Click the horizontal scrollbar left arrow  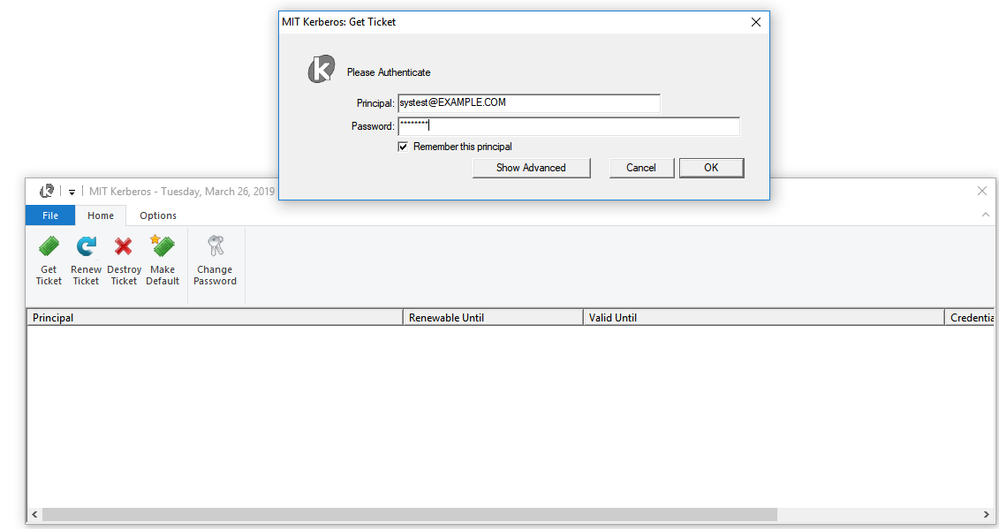tap(34, 514)
